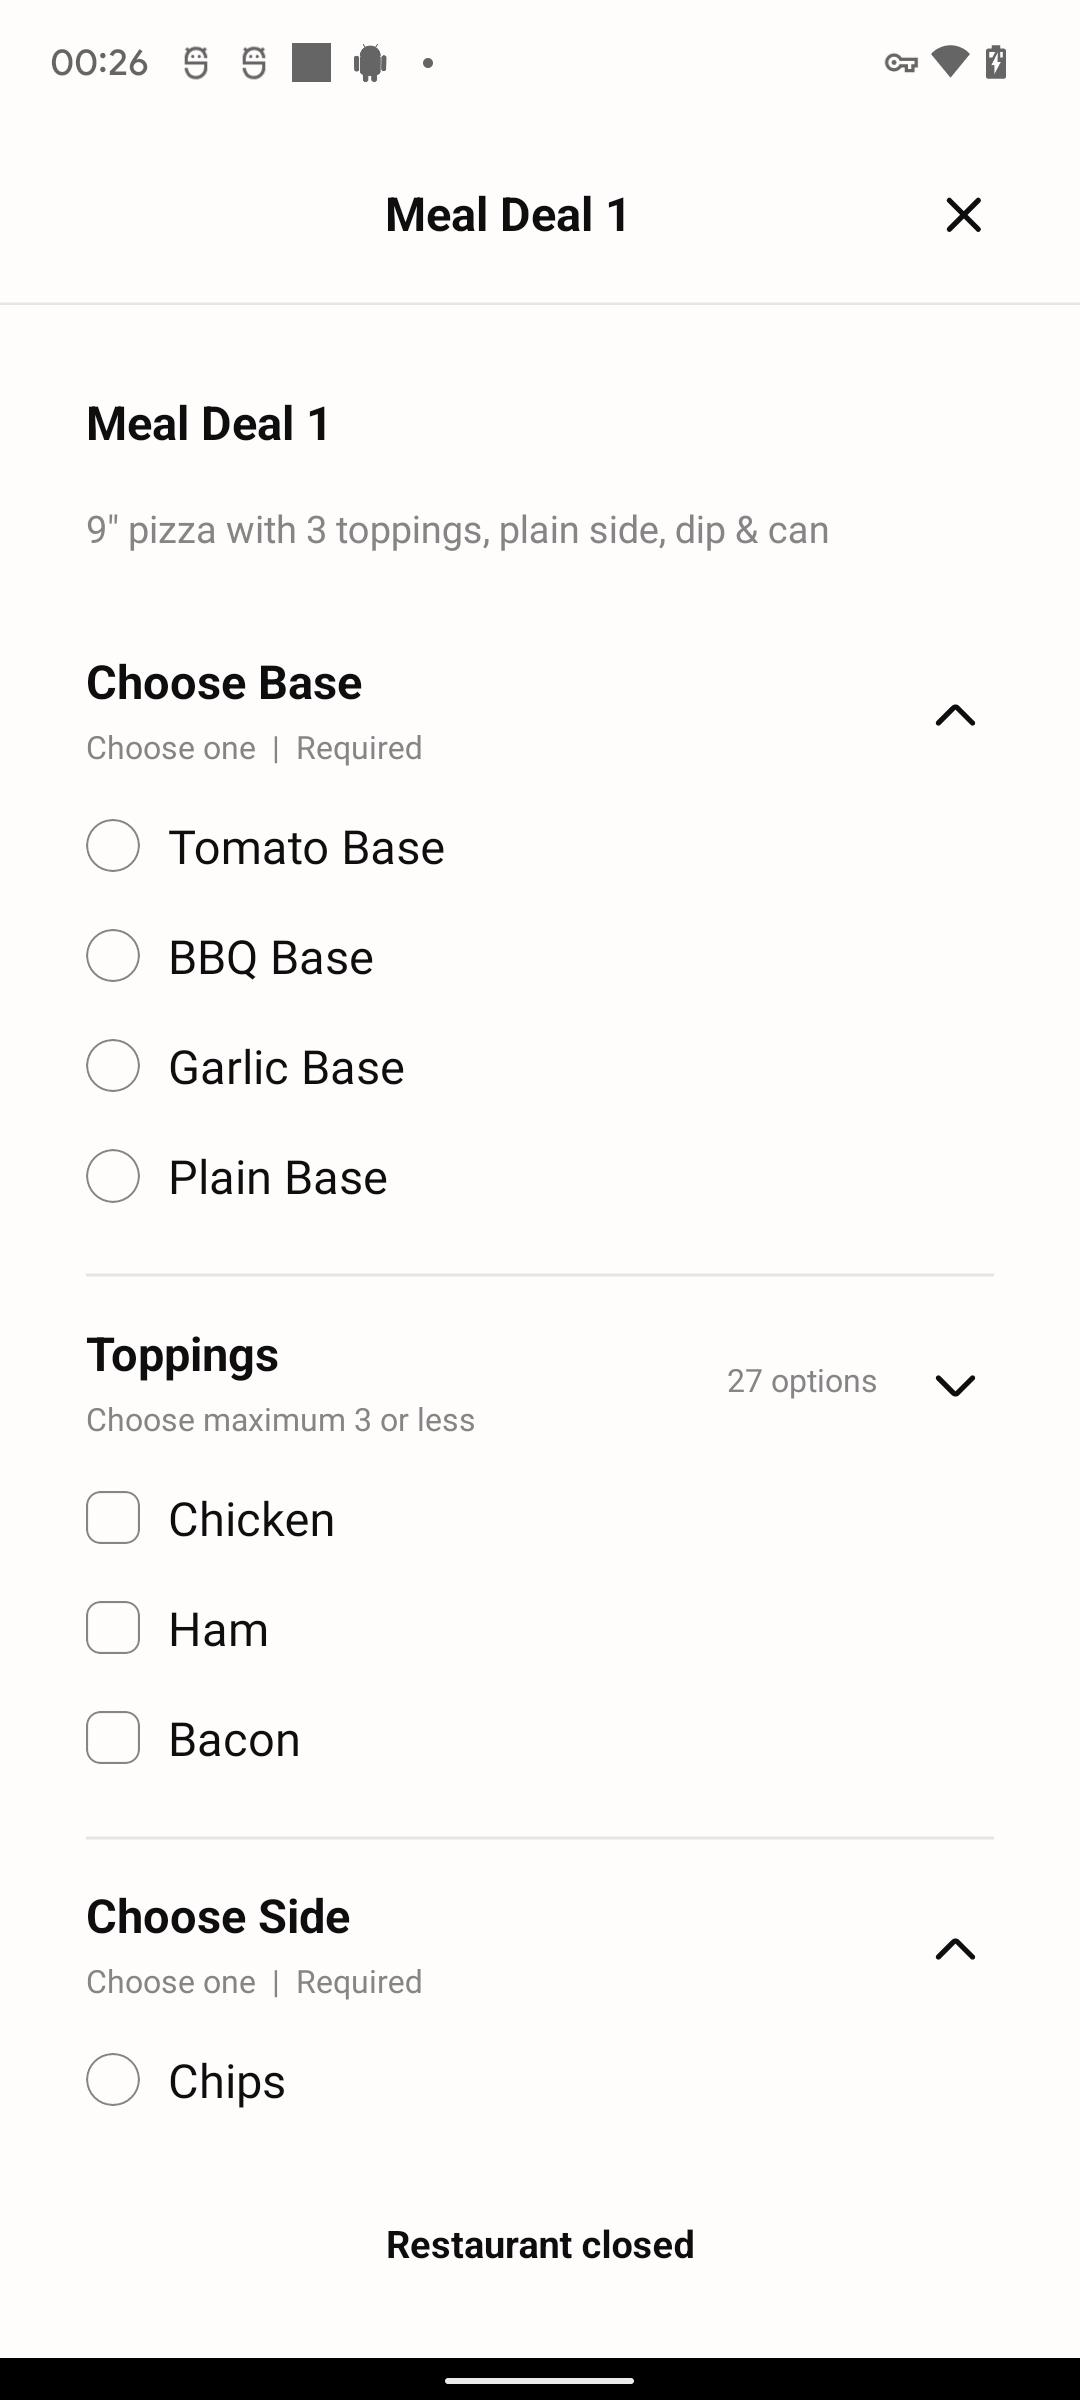Viewport: 1080px width, 2400px height.
Task: Expand the Toppings list of 27 options
Action: pyautogui.click(x=955, y=1385)
